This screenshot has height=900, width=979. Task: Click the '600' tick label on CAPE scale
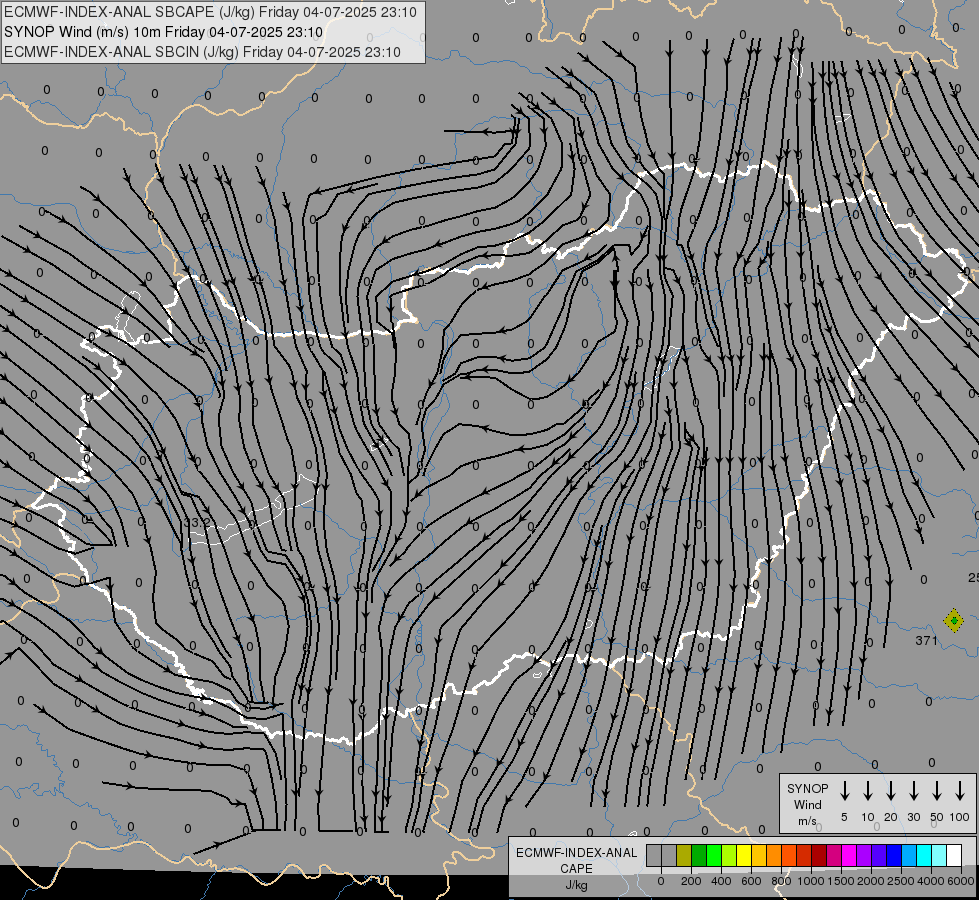click(751, 881)
